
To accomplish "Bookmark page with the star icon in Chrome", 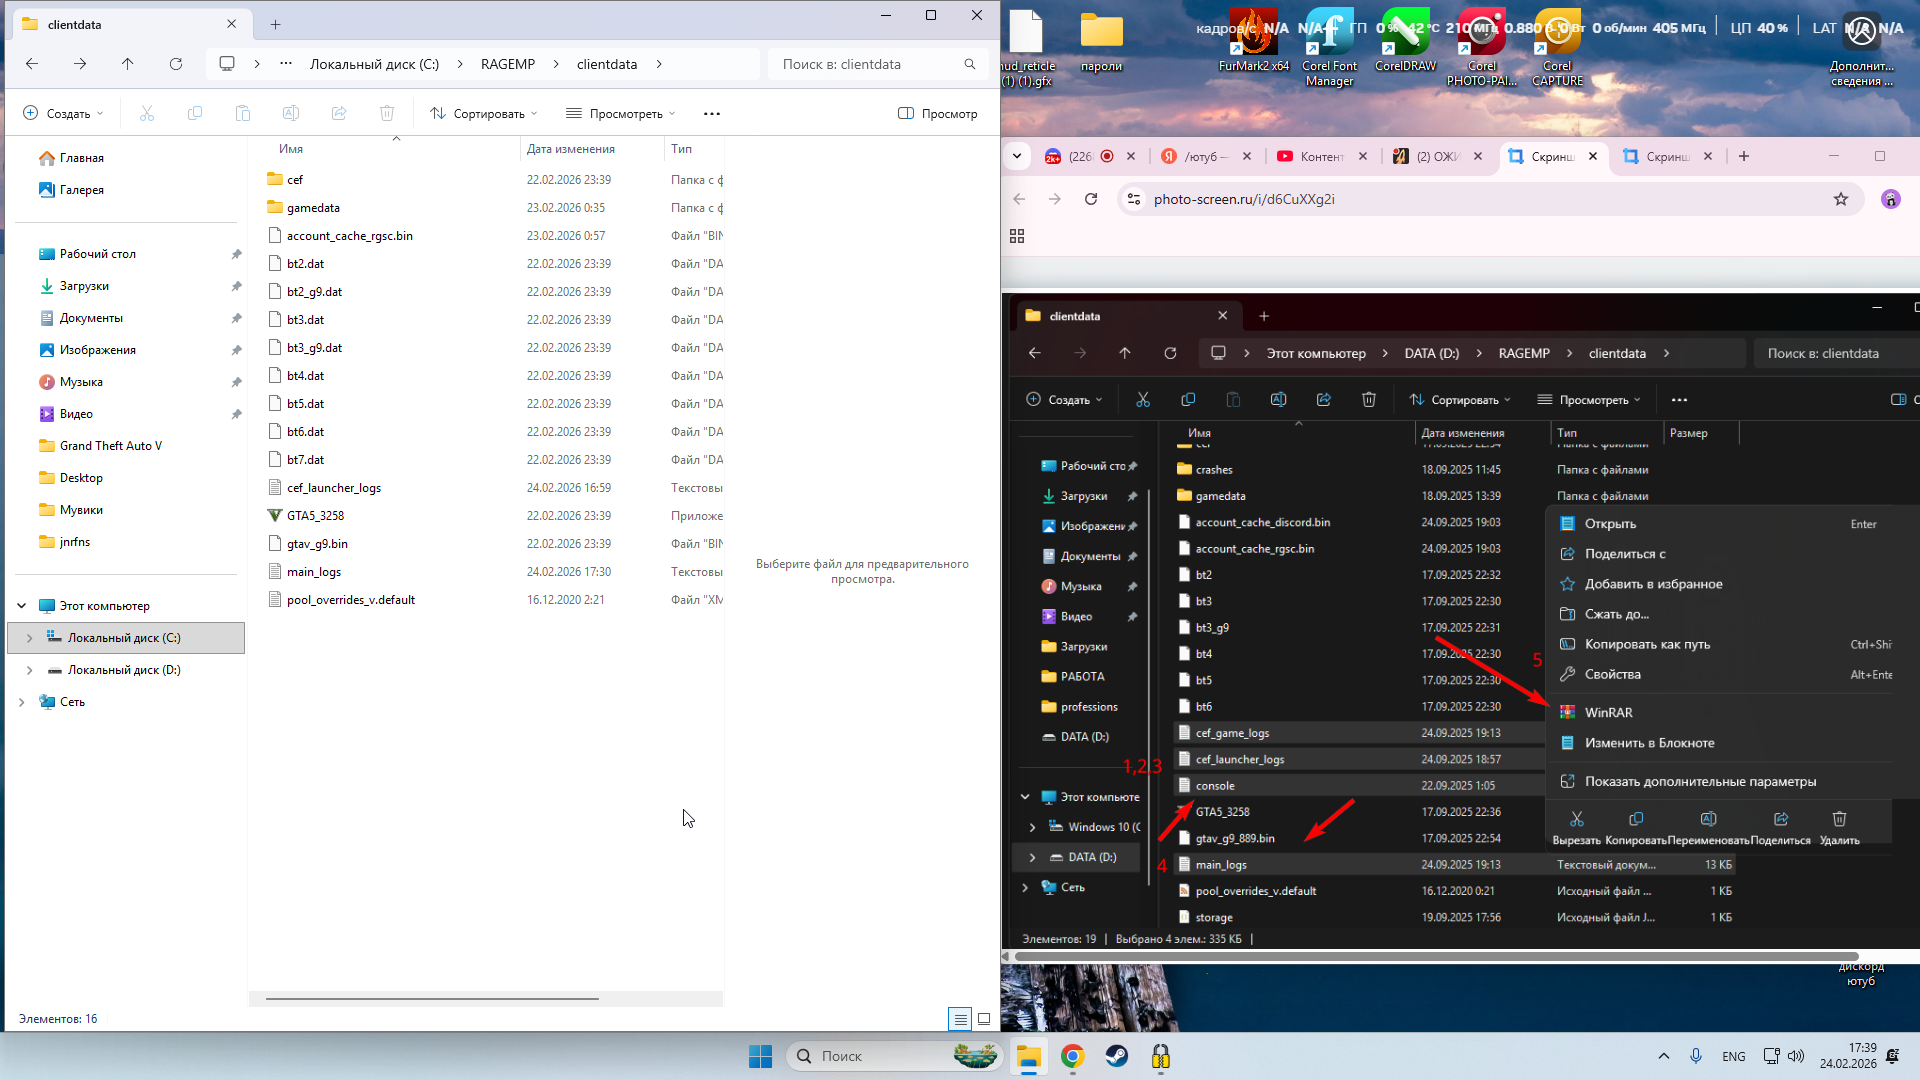I will [x=1841, y=199].
